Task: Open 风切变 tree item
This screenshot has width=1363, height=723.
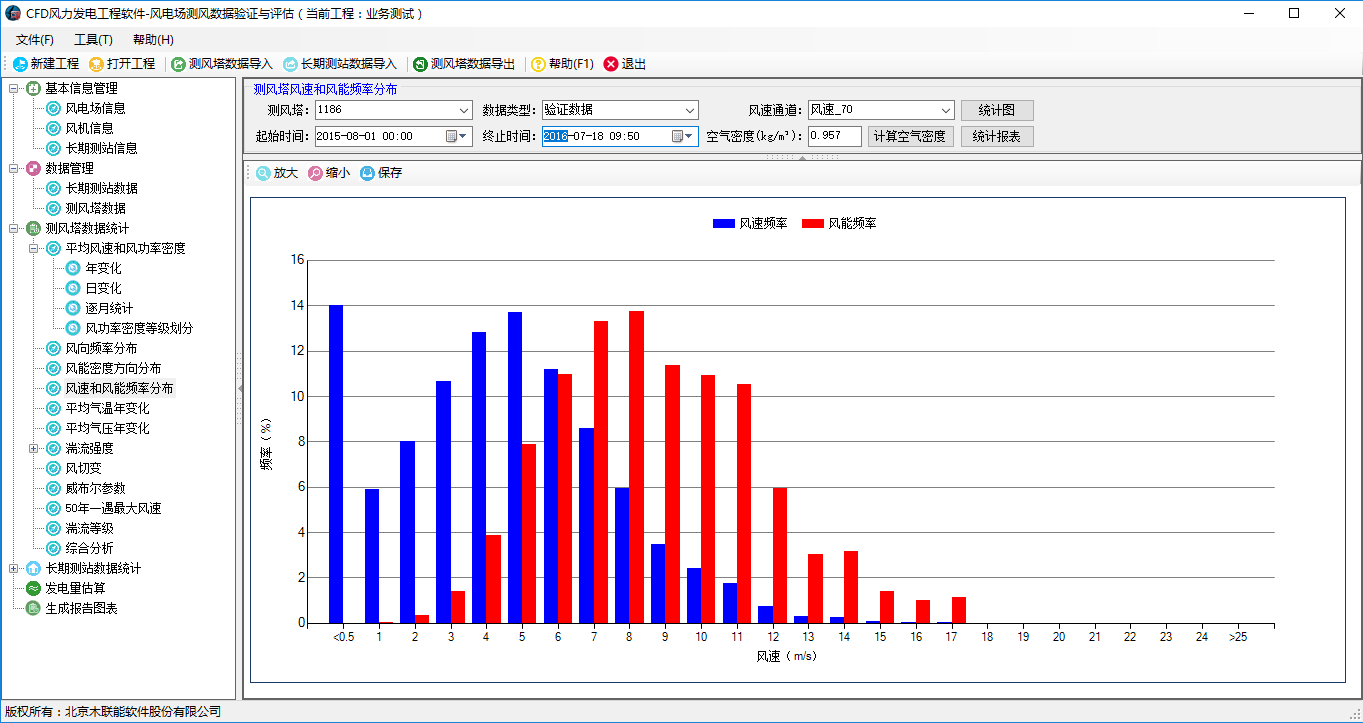Action: pos(83,468)
